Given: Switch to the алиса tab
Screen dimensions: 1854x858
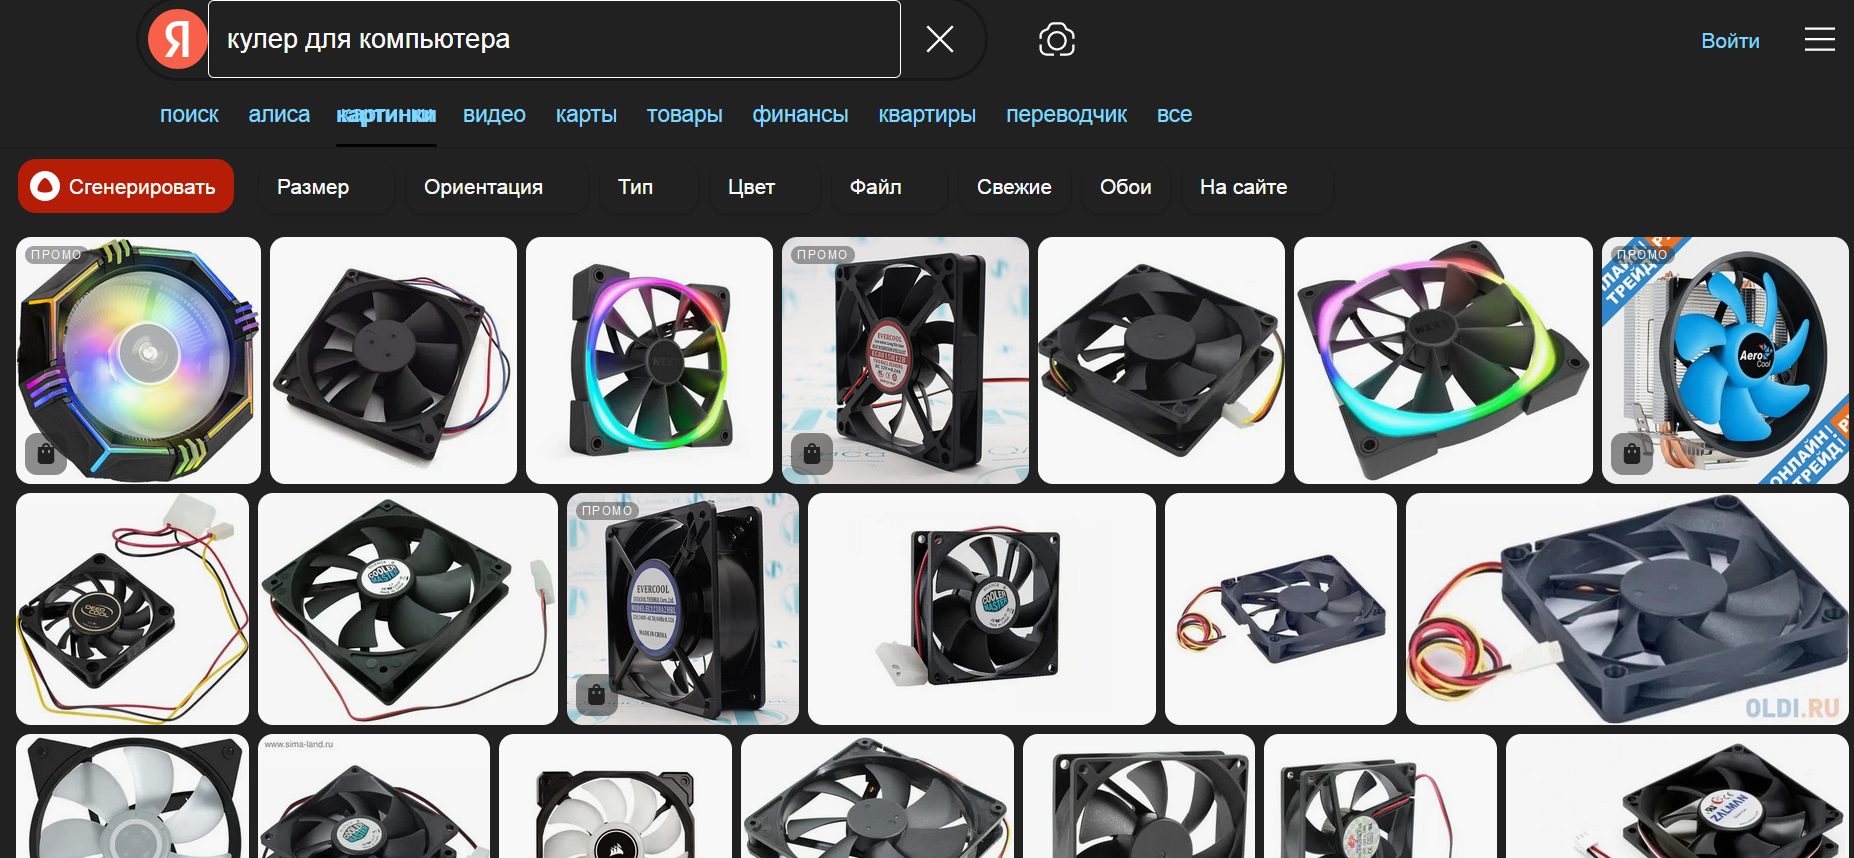Looking at the screenshot, I should (x=279, y=114).
